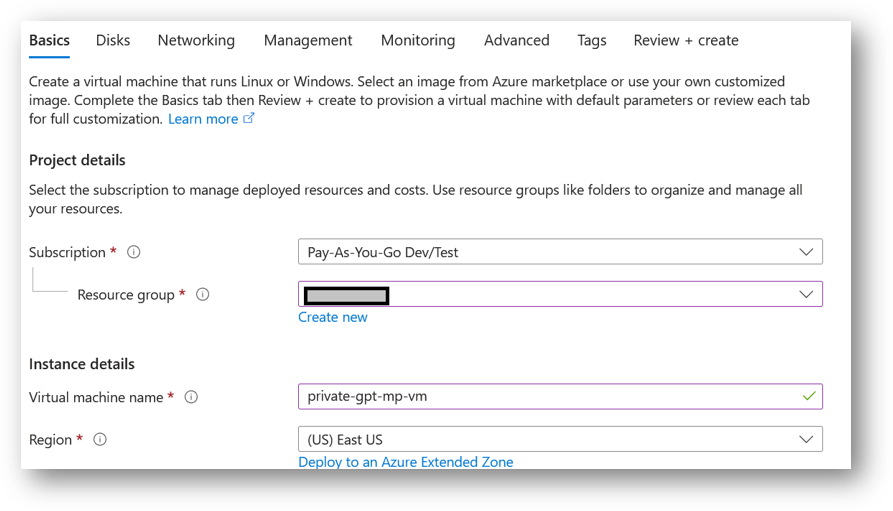Click the external link icon after Learn more
The height and width of the screenshot is (511, 893).
249,119
